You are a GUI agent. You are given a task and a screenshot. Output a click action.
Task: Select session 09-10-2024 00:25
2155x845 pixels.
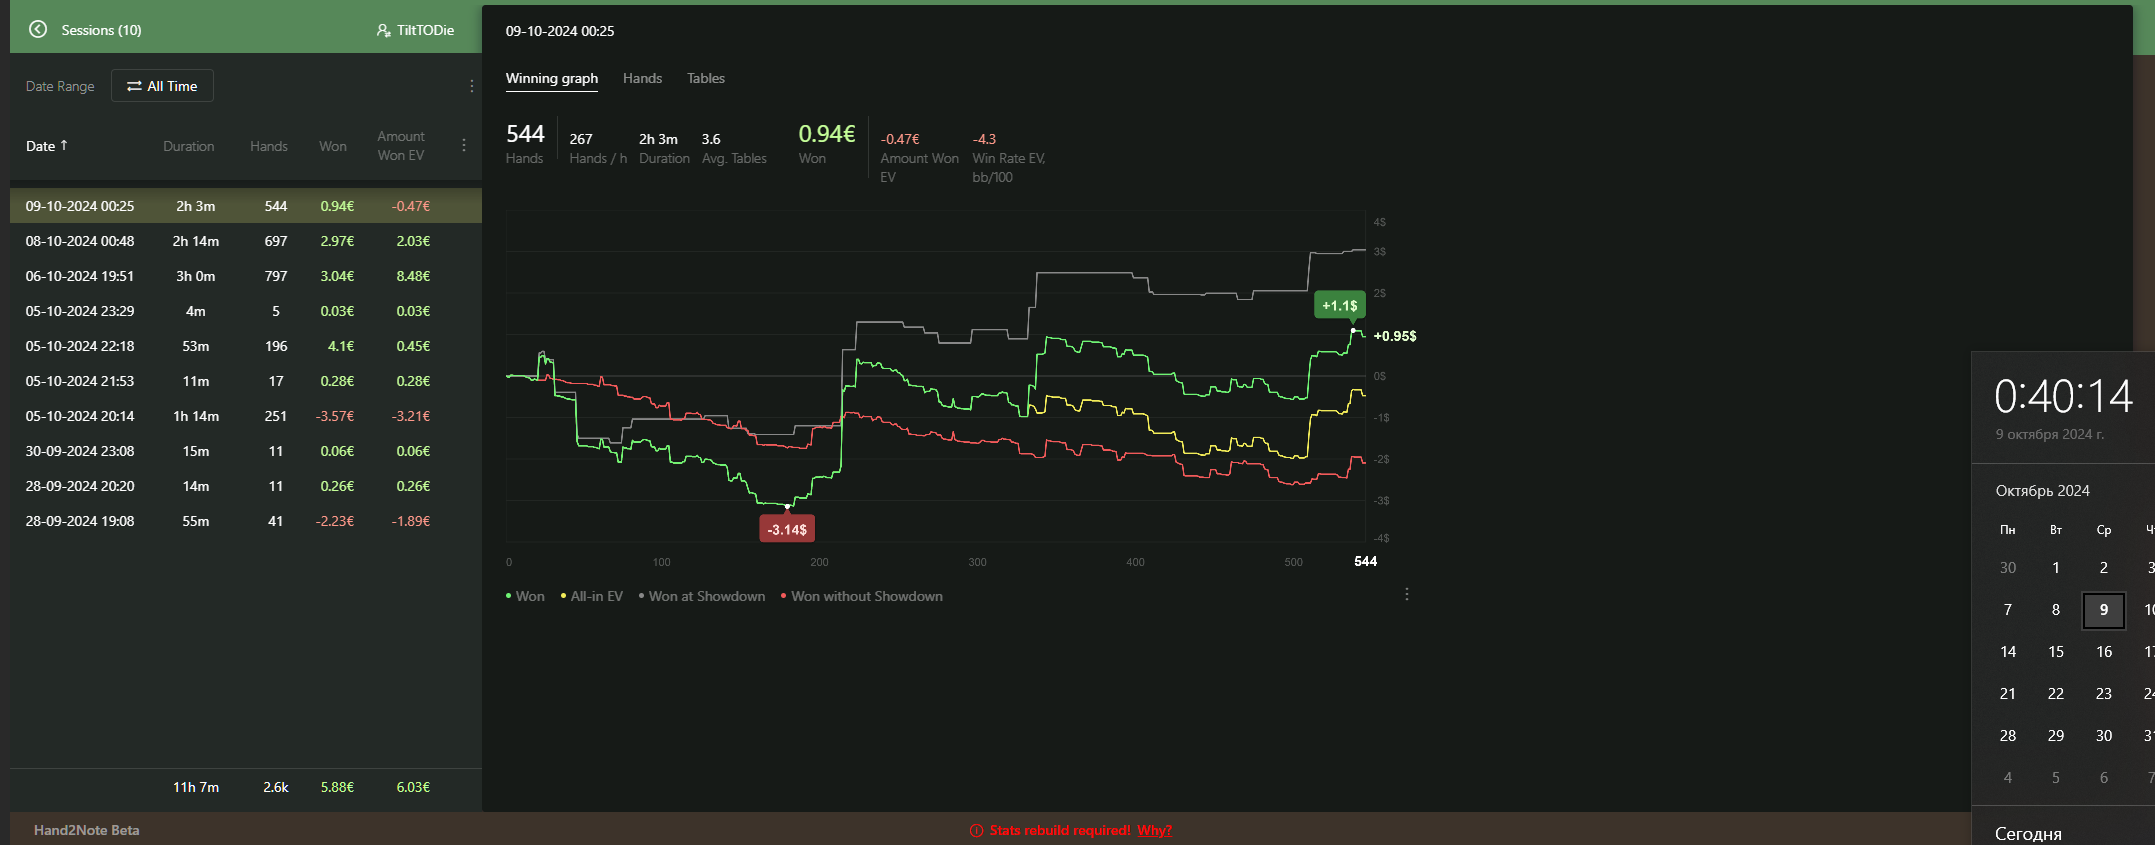tap(246, 206)
